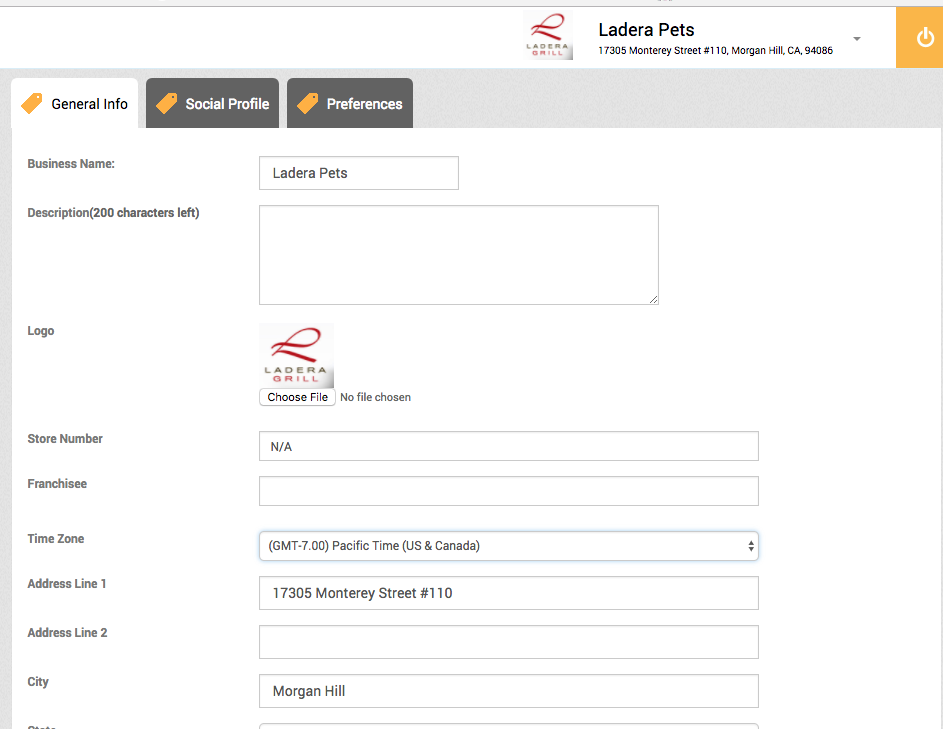Click the tag icon on Preferences tab
Image resolution: width=943 pixels, height=729 pixels.
307,103
